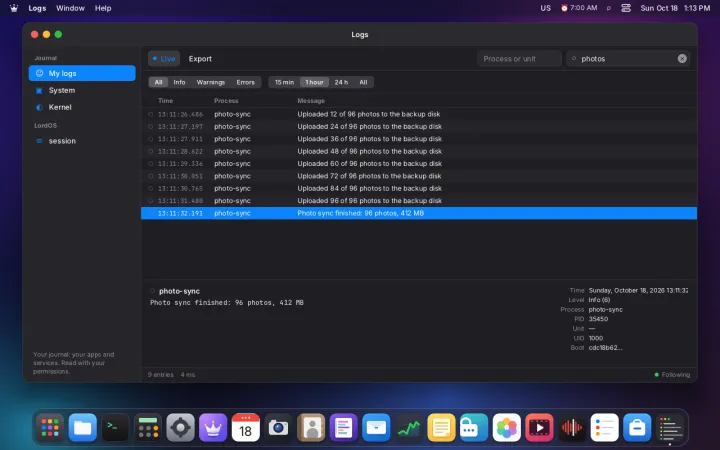Viewport: 720px width, 450px height.
Task: Open the Calendar app showing 18
Action: pos(246,428)
